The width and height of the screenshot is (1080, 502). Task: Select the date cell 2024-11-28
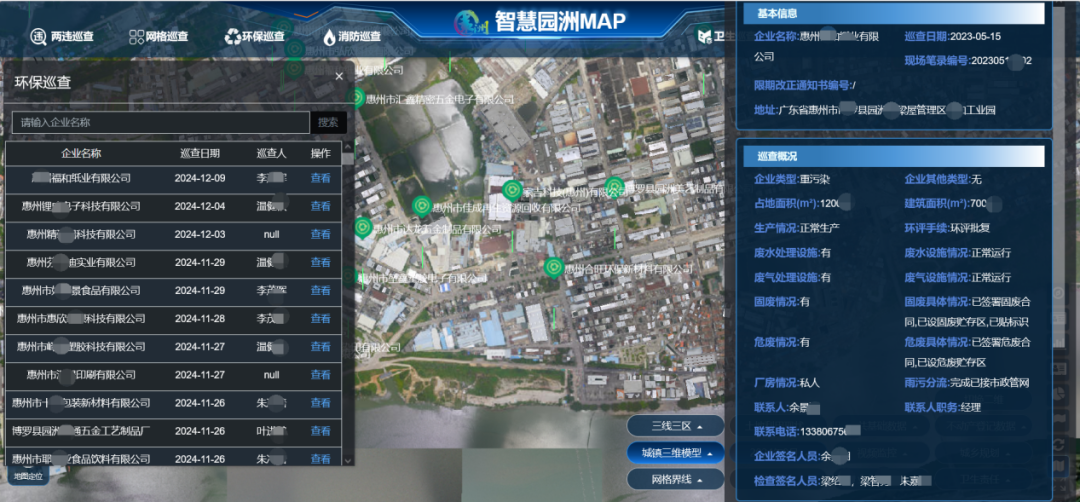point(200,319)
